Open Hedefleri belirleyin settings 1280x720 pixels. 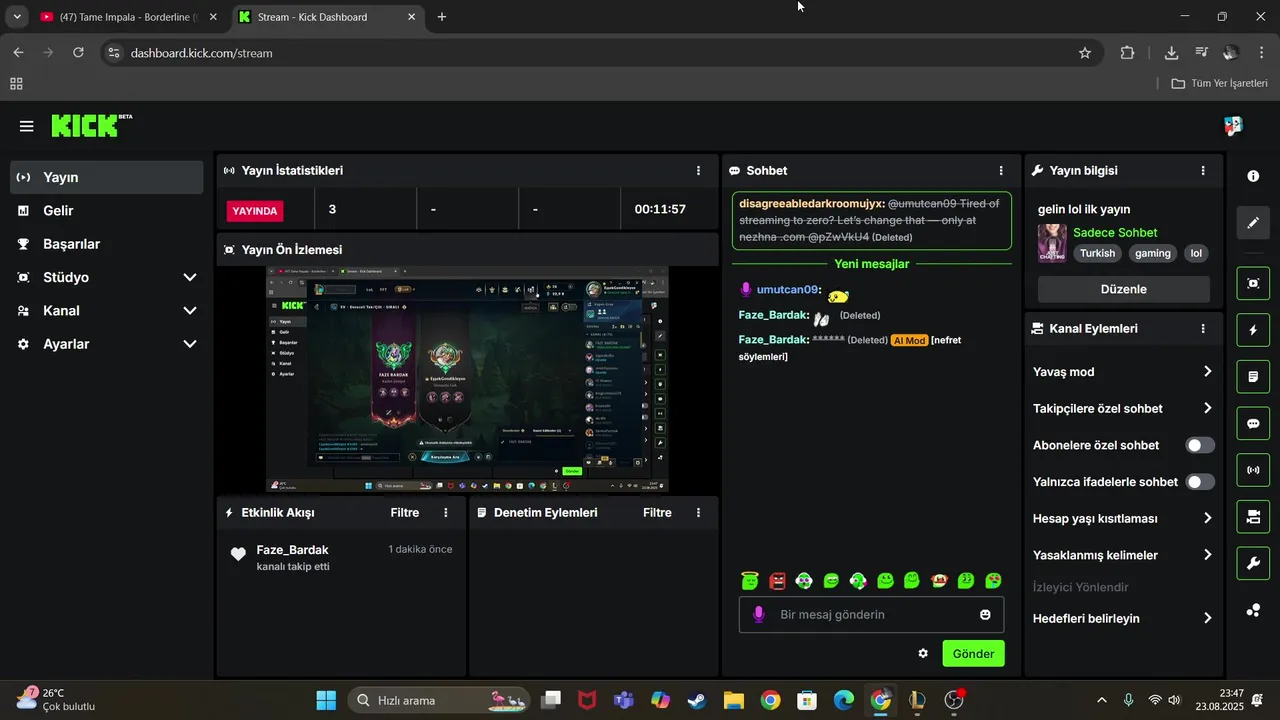[1123, 618]
